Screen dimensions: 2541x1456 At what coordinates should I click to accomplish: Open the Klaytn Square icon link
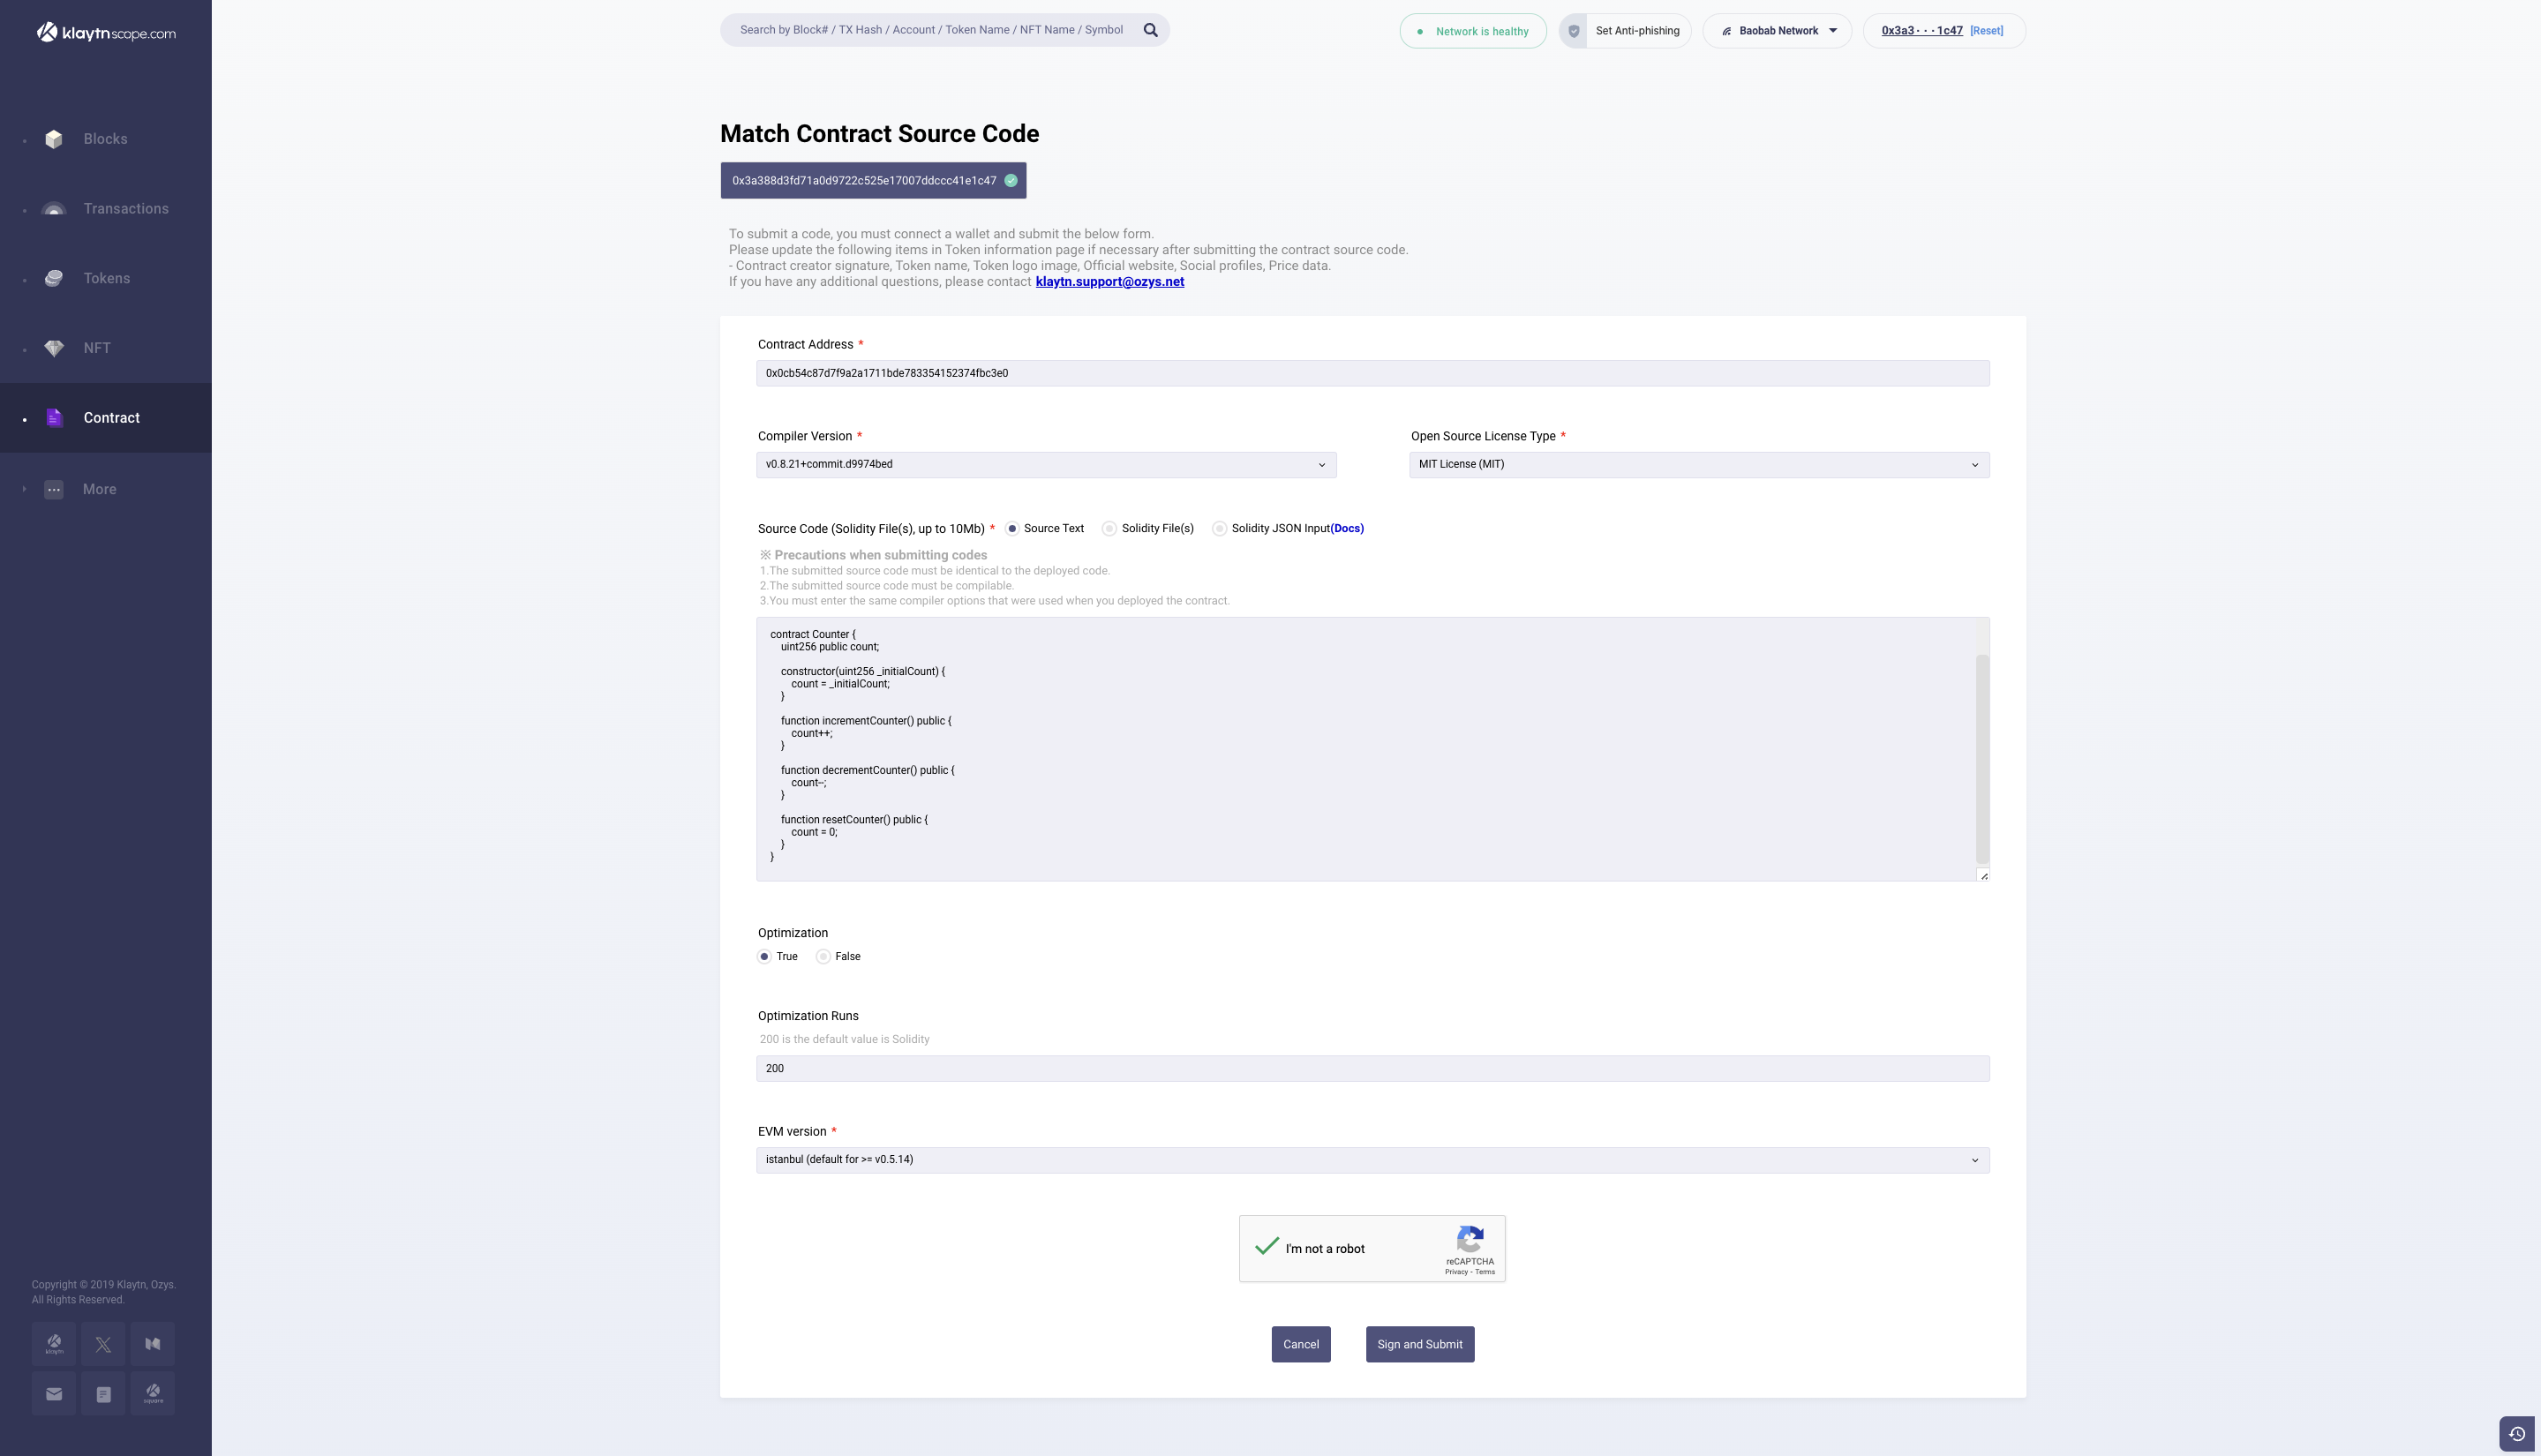pos(152,1393)
